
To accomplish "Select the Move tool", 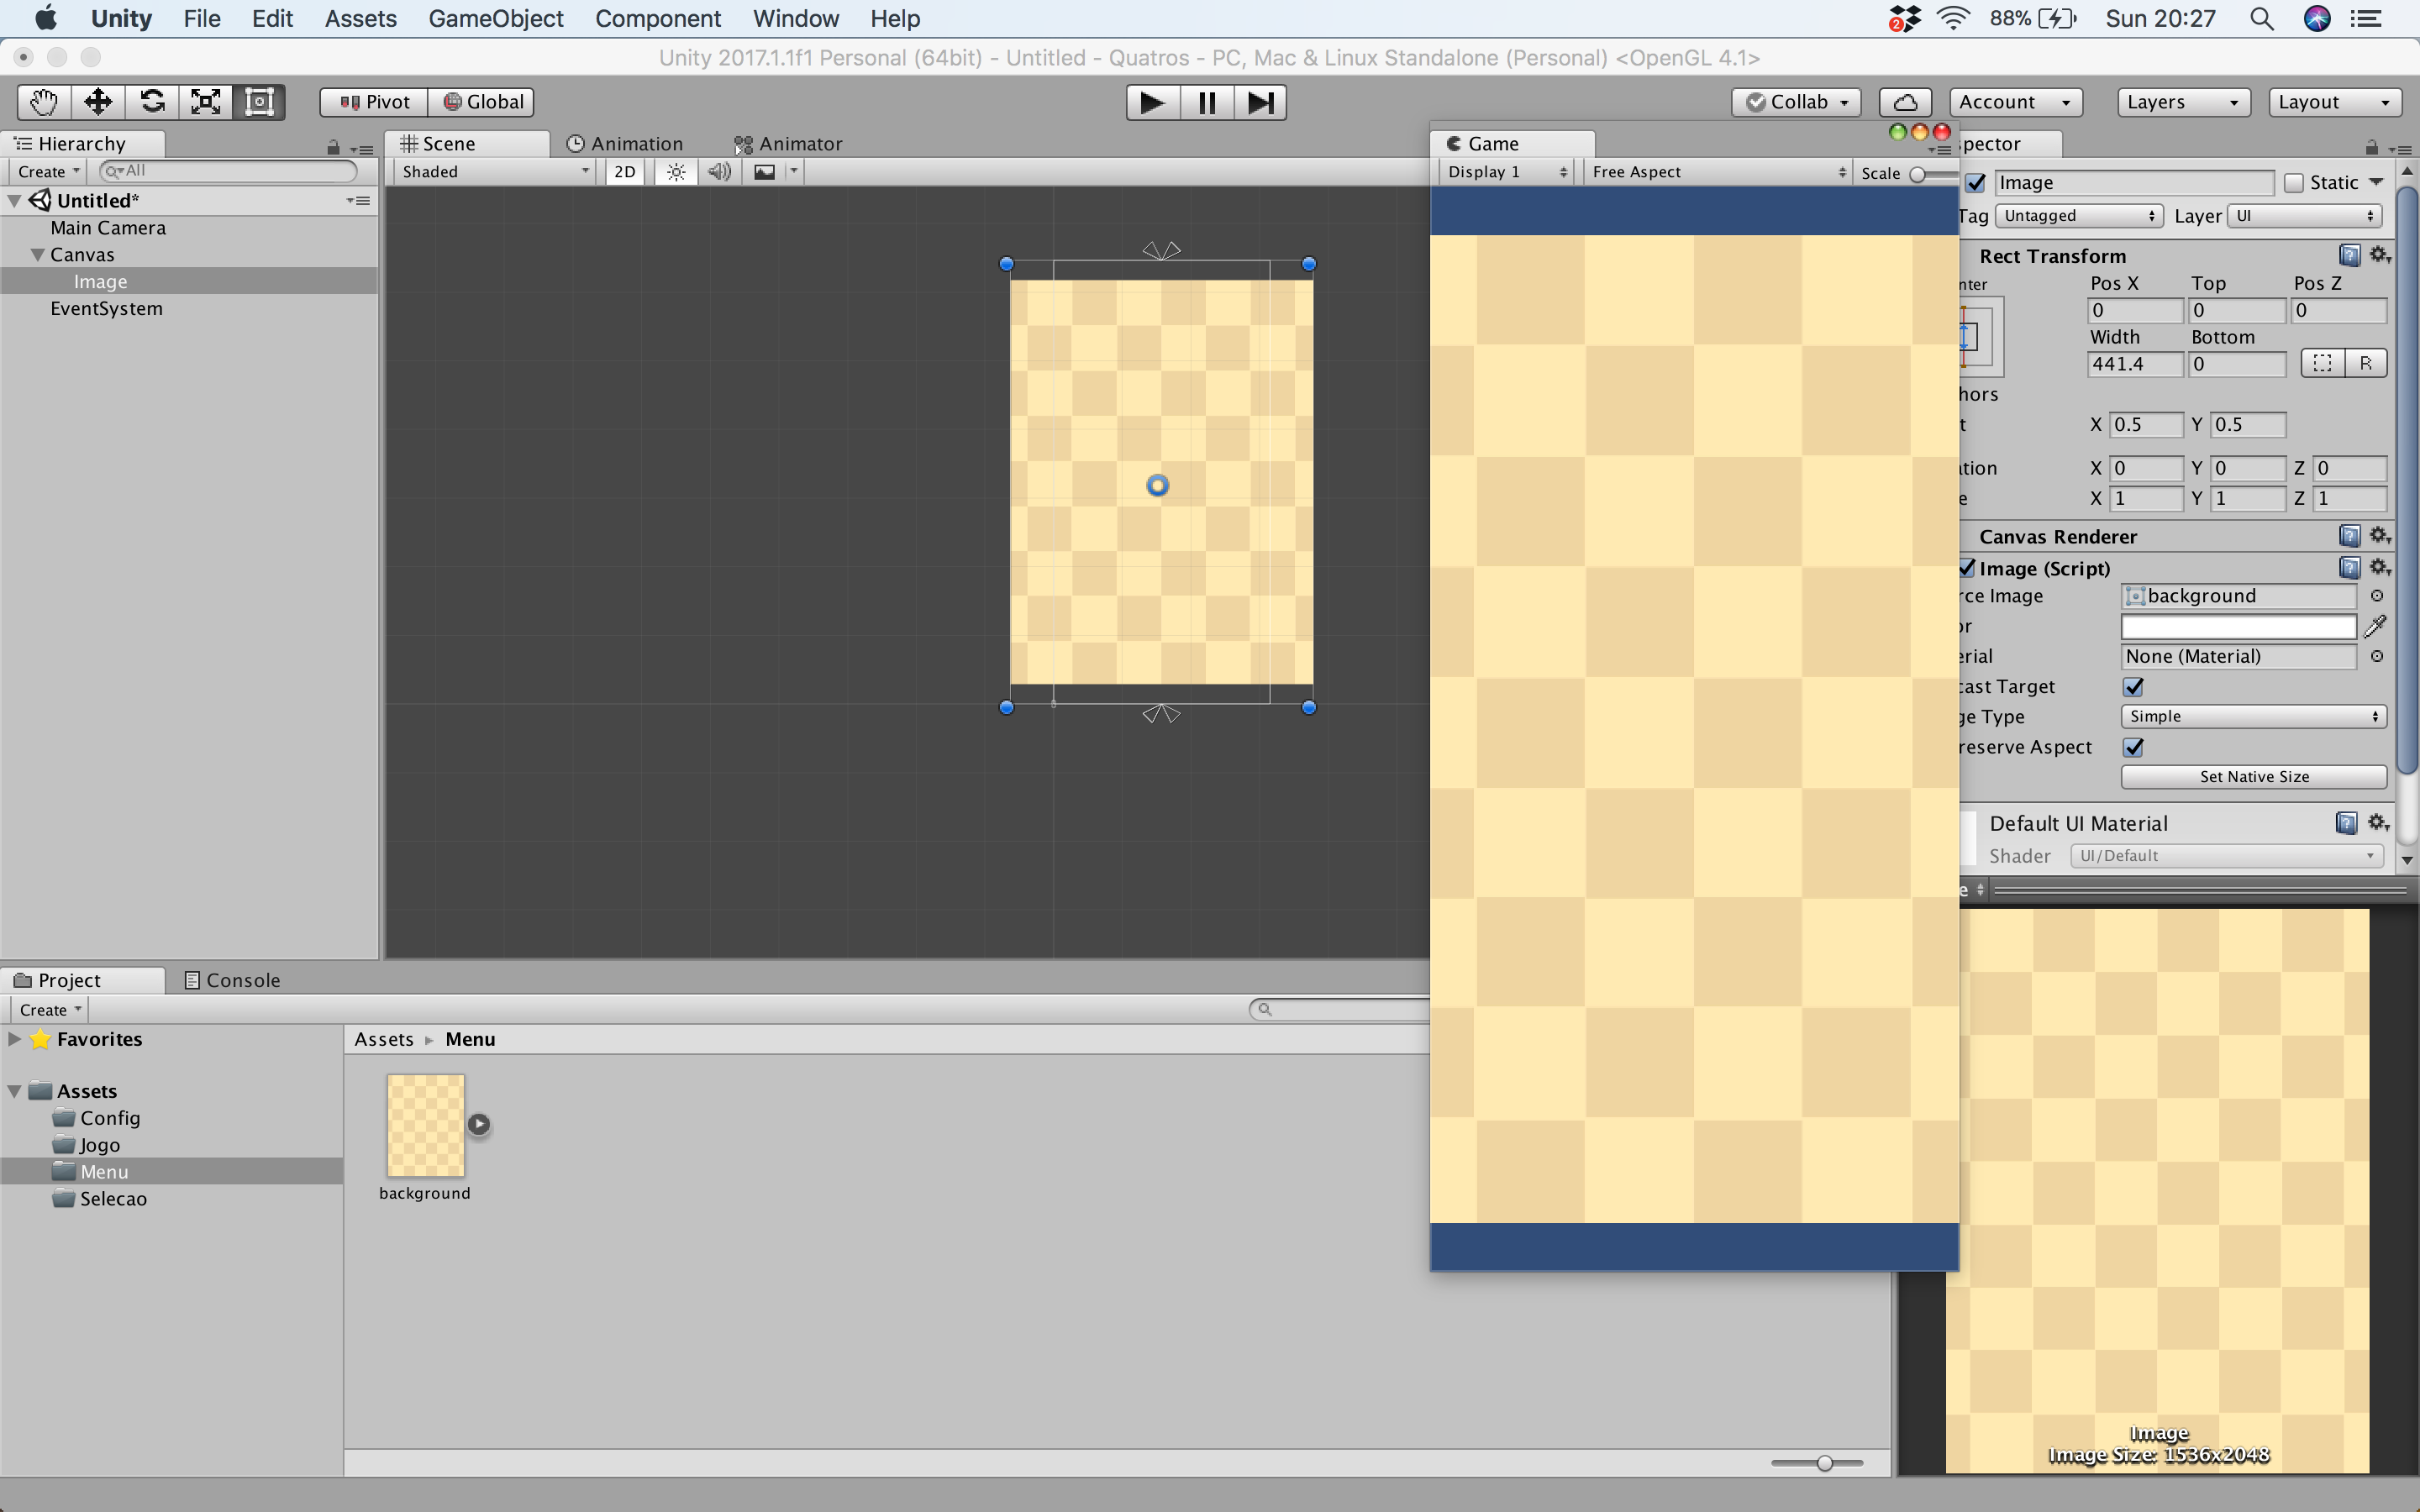I will tap(98, 102).
